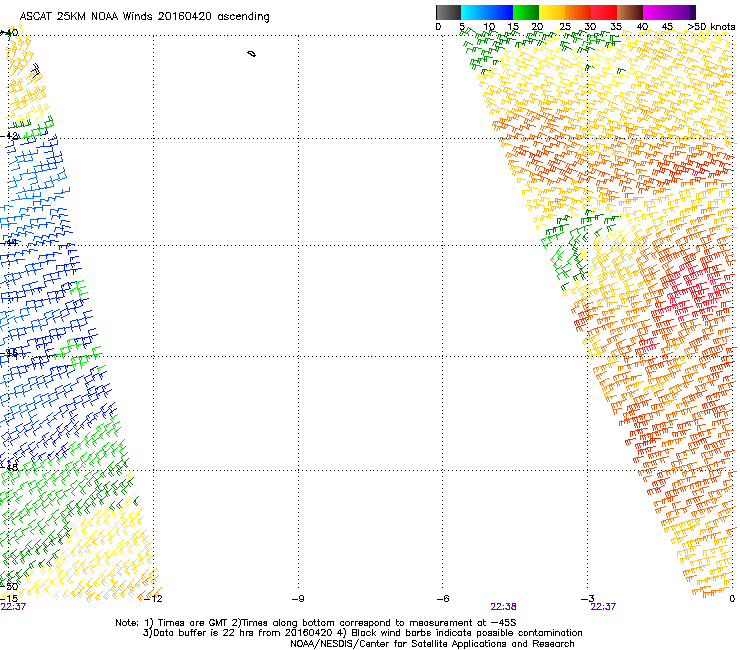Viewport: 740px width, 650px height.
Task: Click the purple '22:37' time near -15 longitude
Action: (13, 607)
